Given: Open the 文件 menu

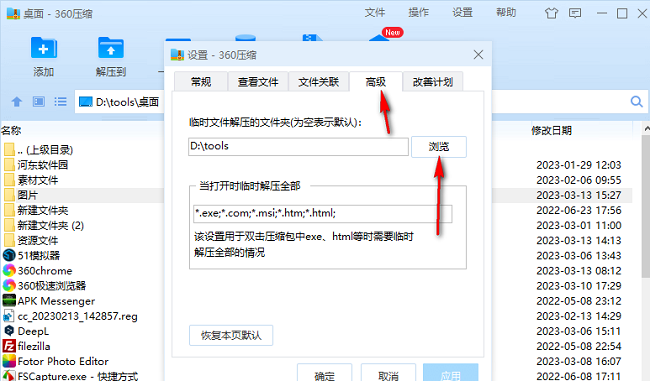Looking at the screenshot, I should [375, 13].
